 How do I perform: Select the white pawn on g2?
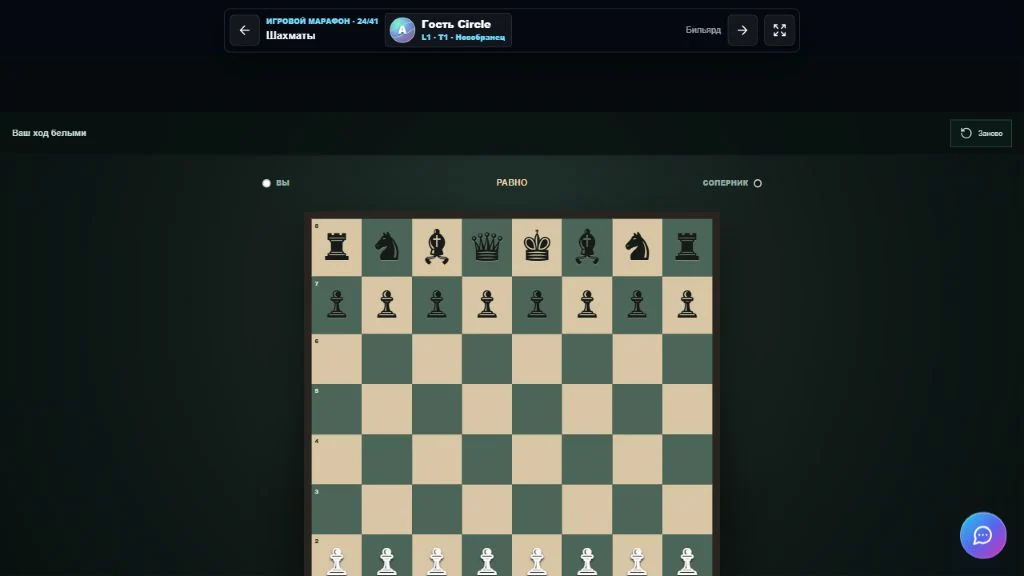pos(637,556)
